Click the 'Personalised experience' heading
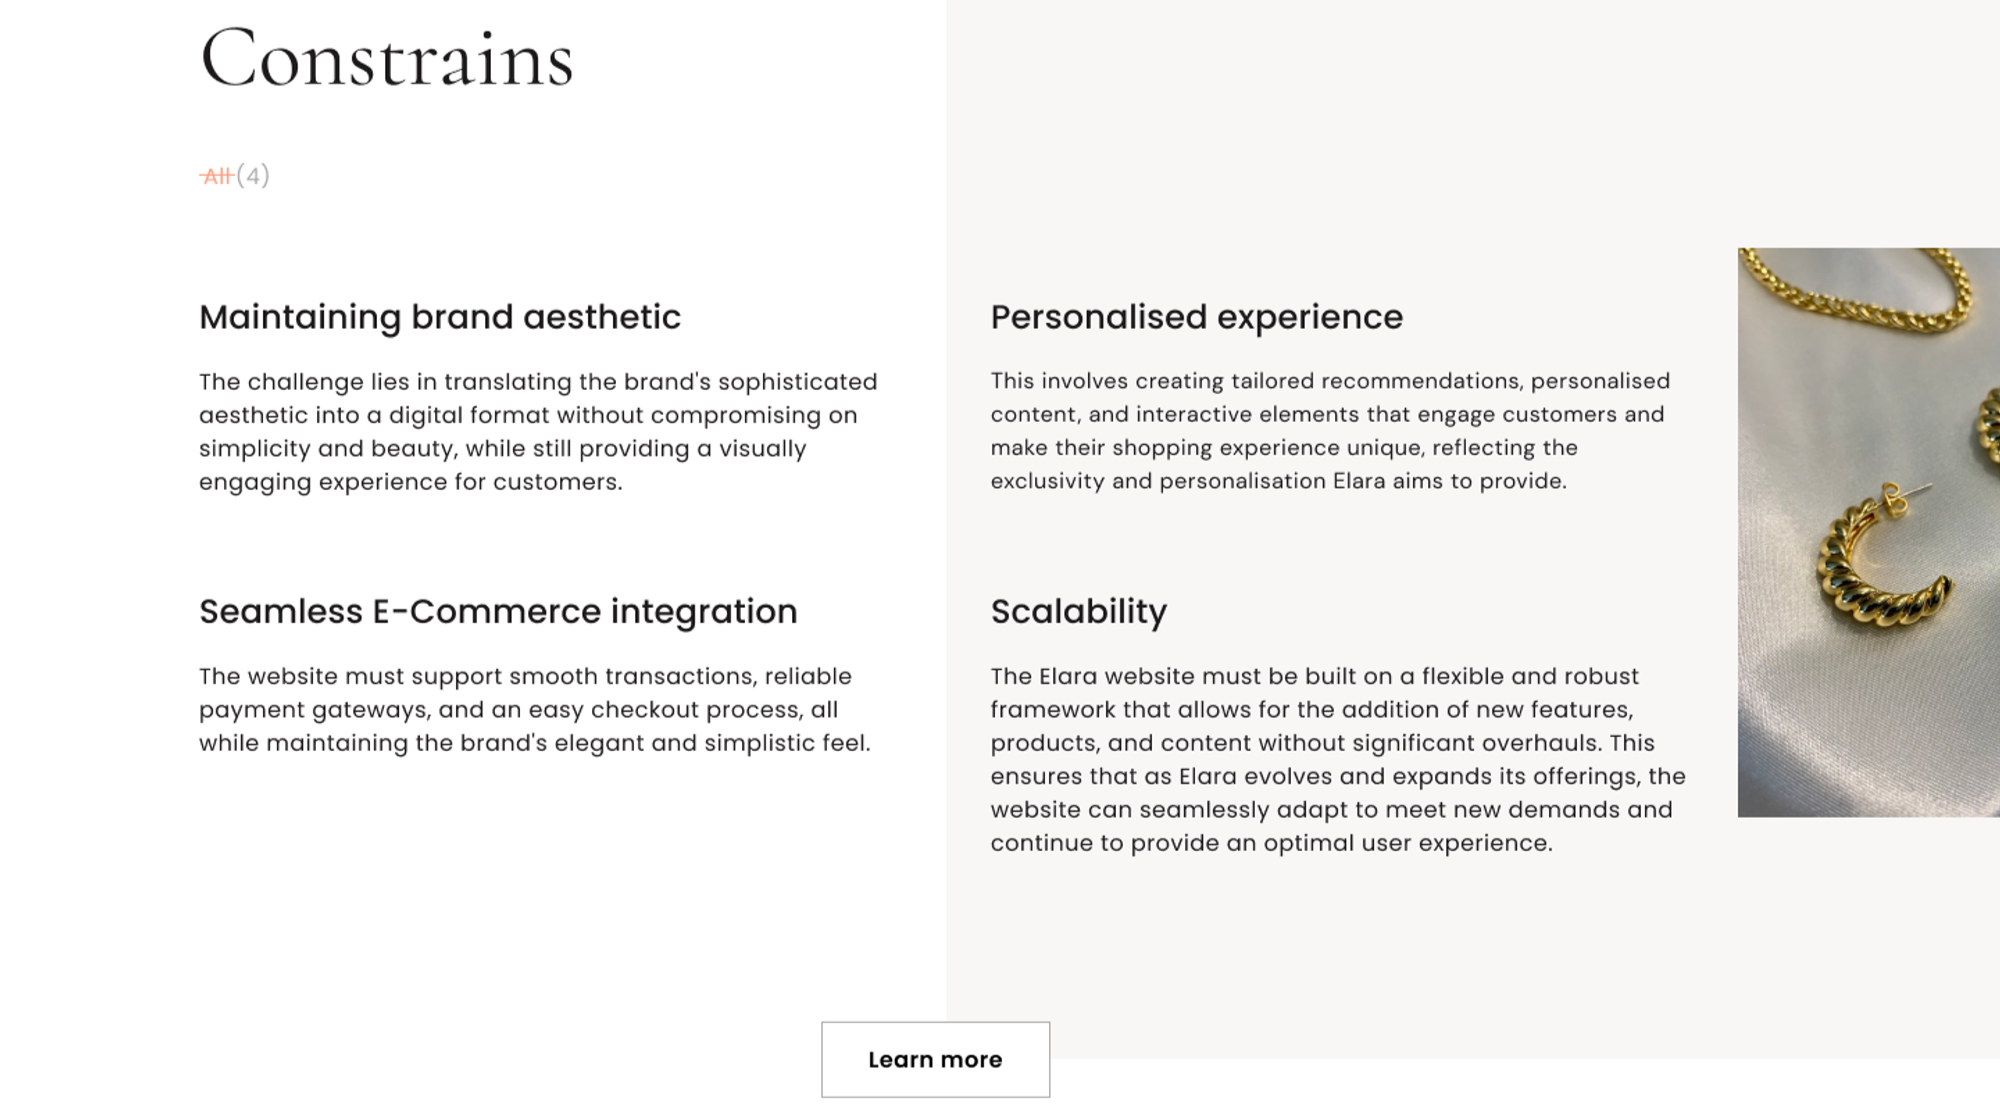2000x1114 pixels. click(1196, 317)
